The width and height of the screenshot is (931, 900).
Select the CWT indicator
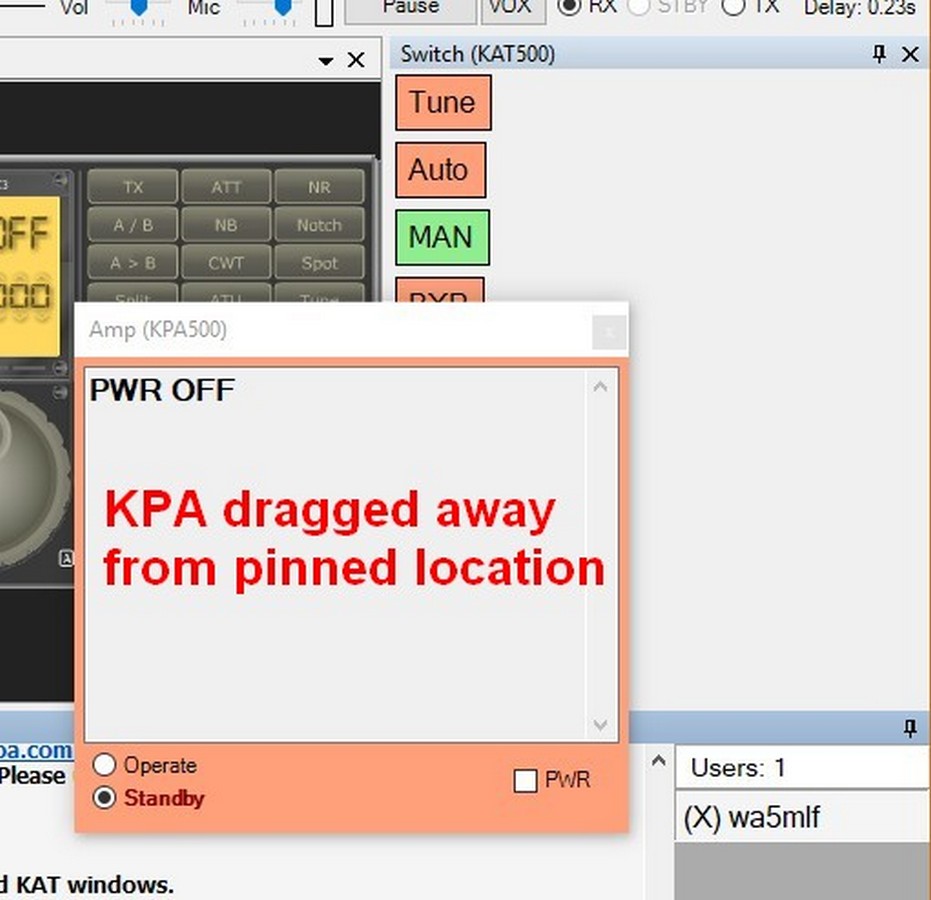226,263
